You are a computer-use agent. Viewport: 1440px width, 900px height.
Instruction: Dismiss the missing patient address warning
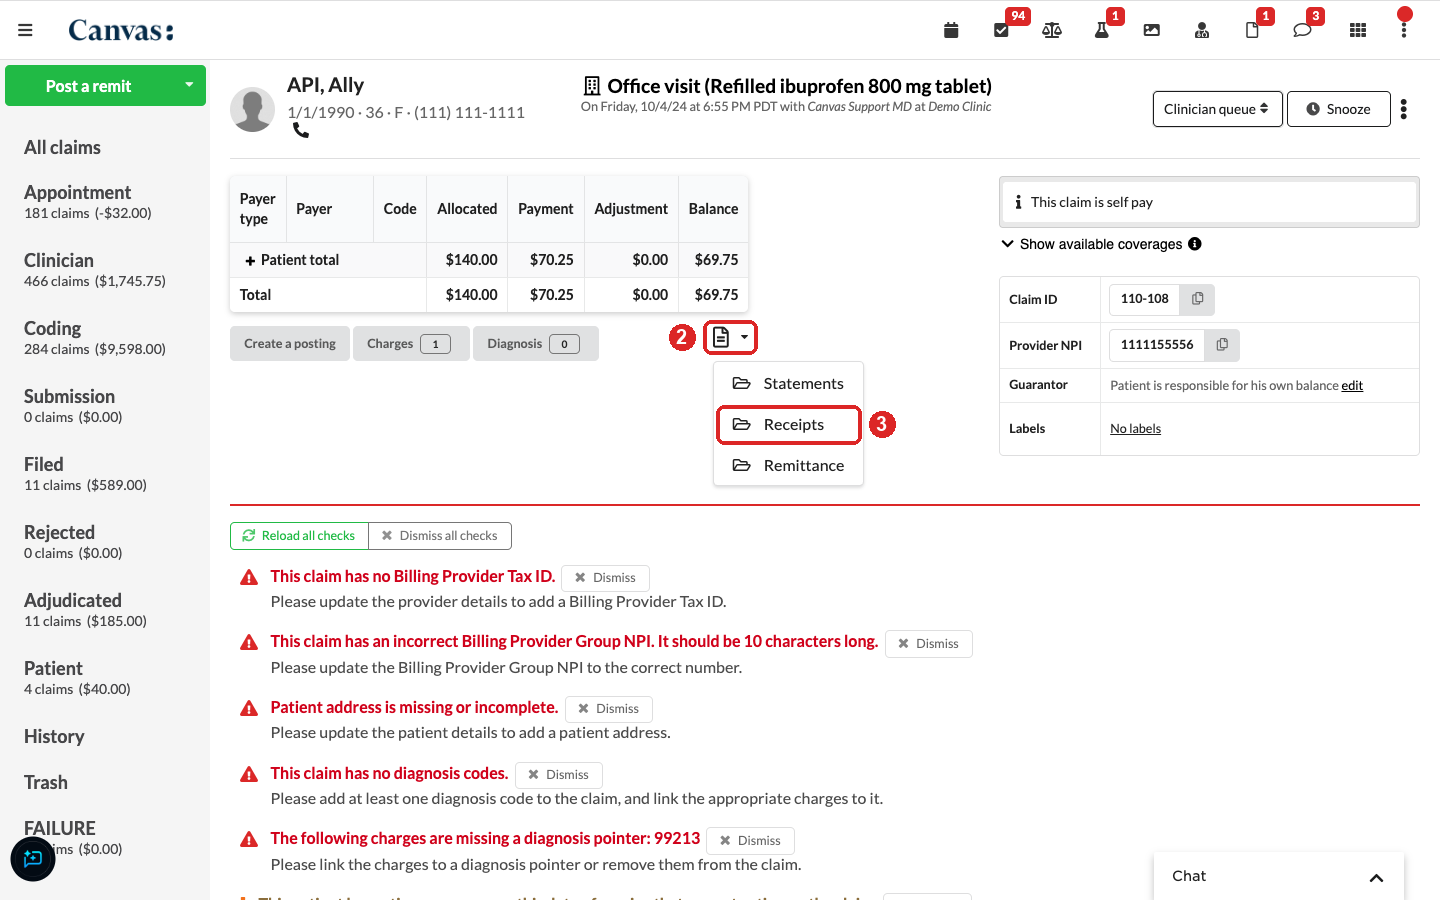[608, 709]
